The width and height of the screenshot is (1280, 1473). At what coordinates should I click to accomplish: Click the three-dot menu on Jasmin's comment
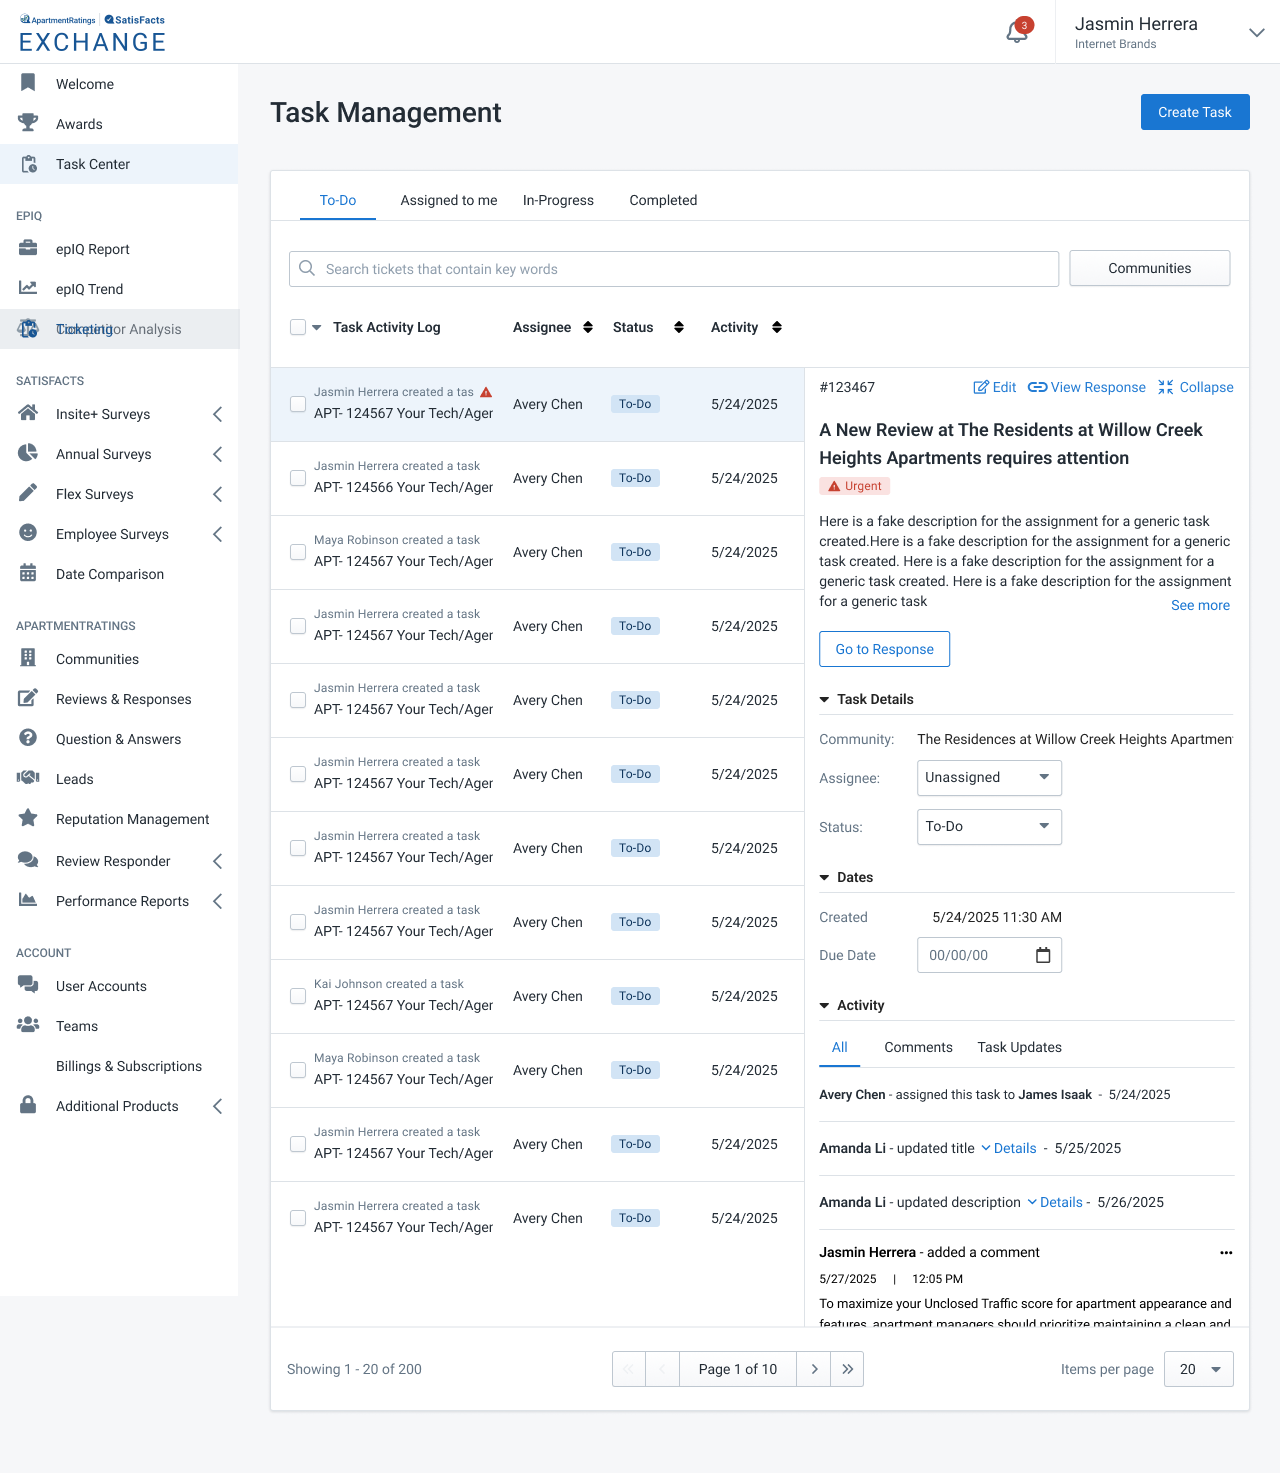click(x=1226, y=1253)
